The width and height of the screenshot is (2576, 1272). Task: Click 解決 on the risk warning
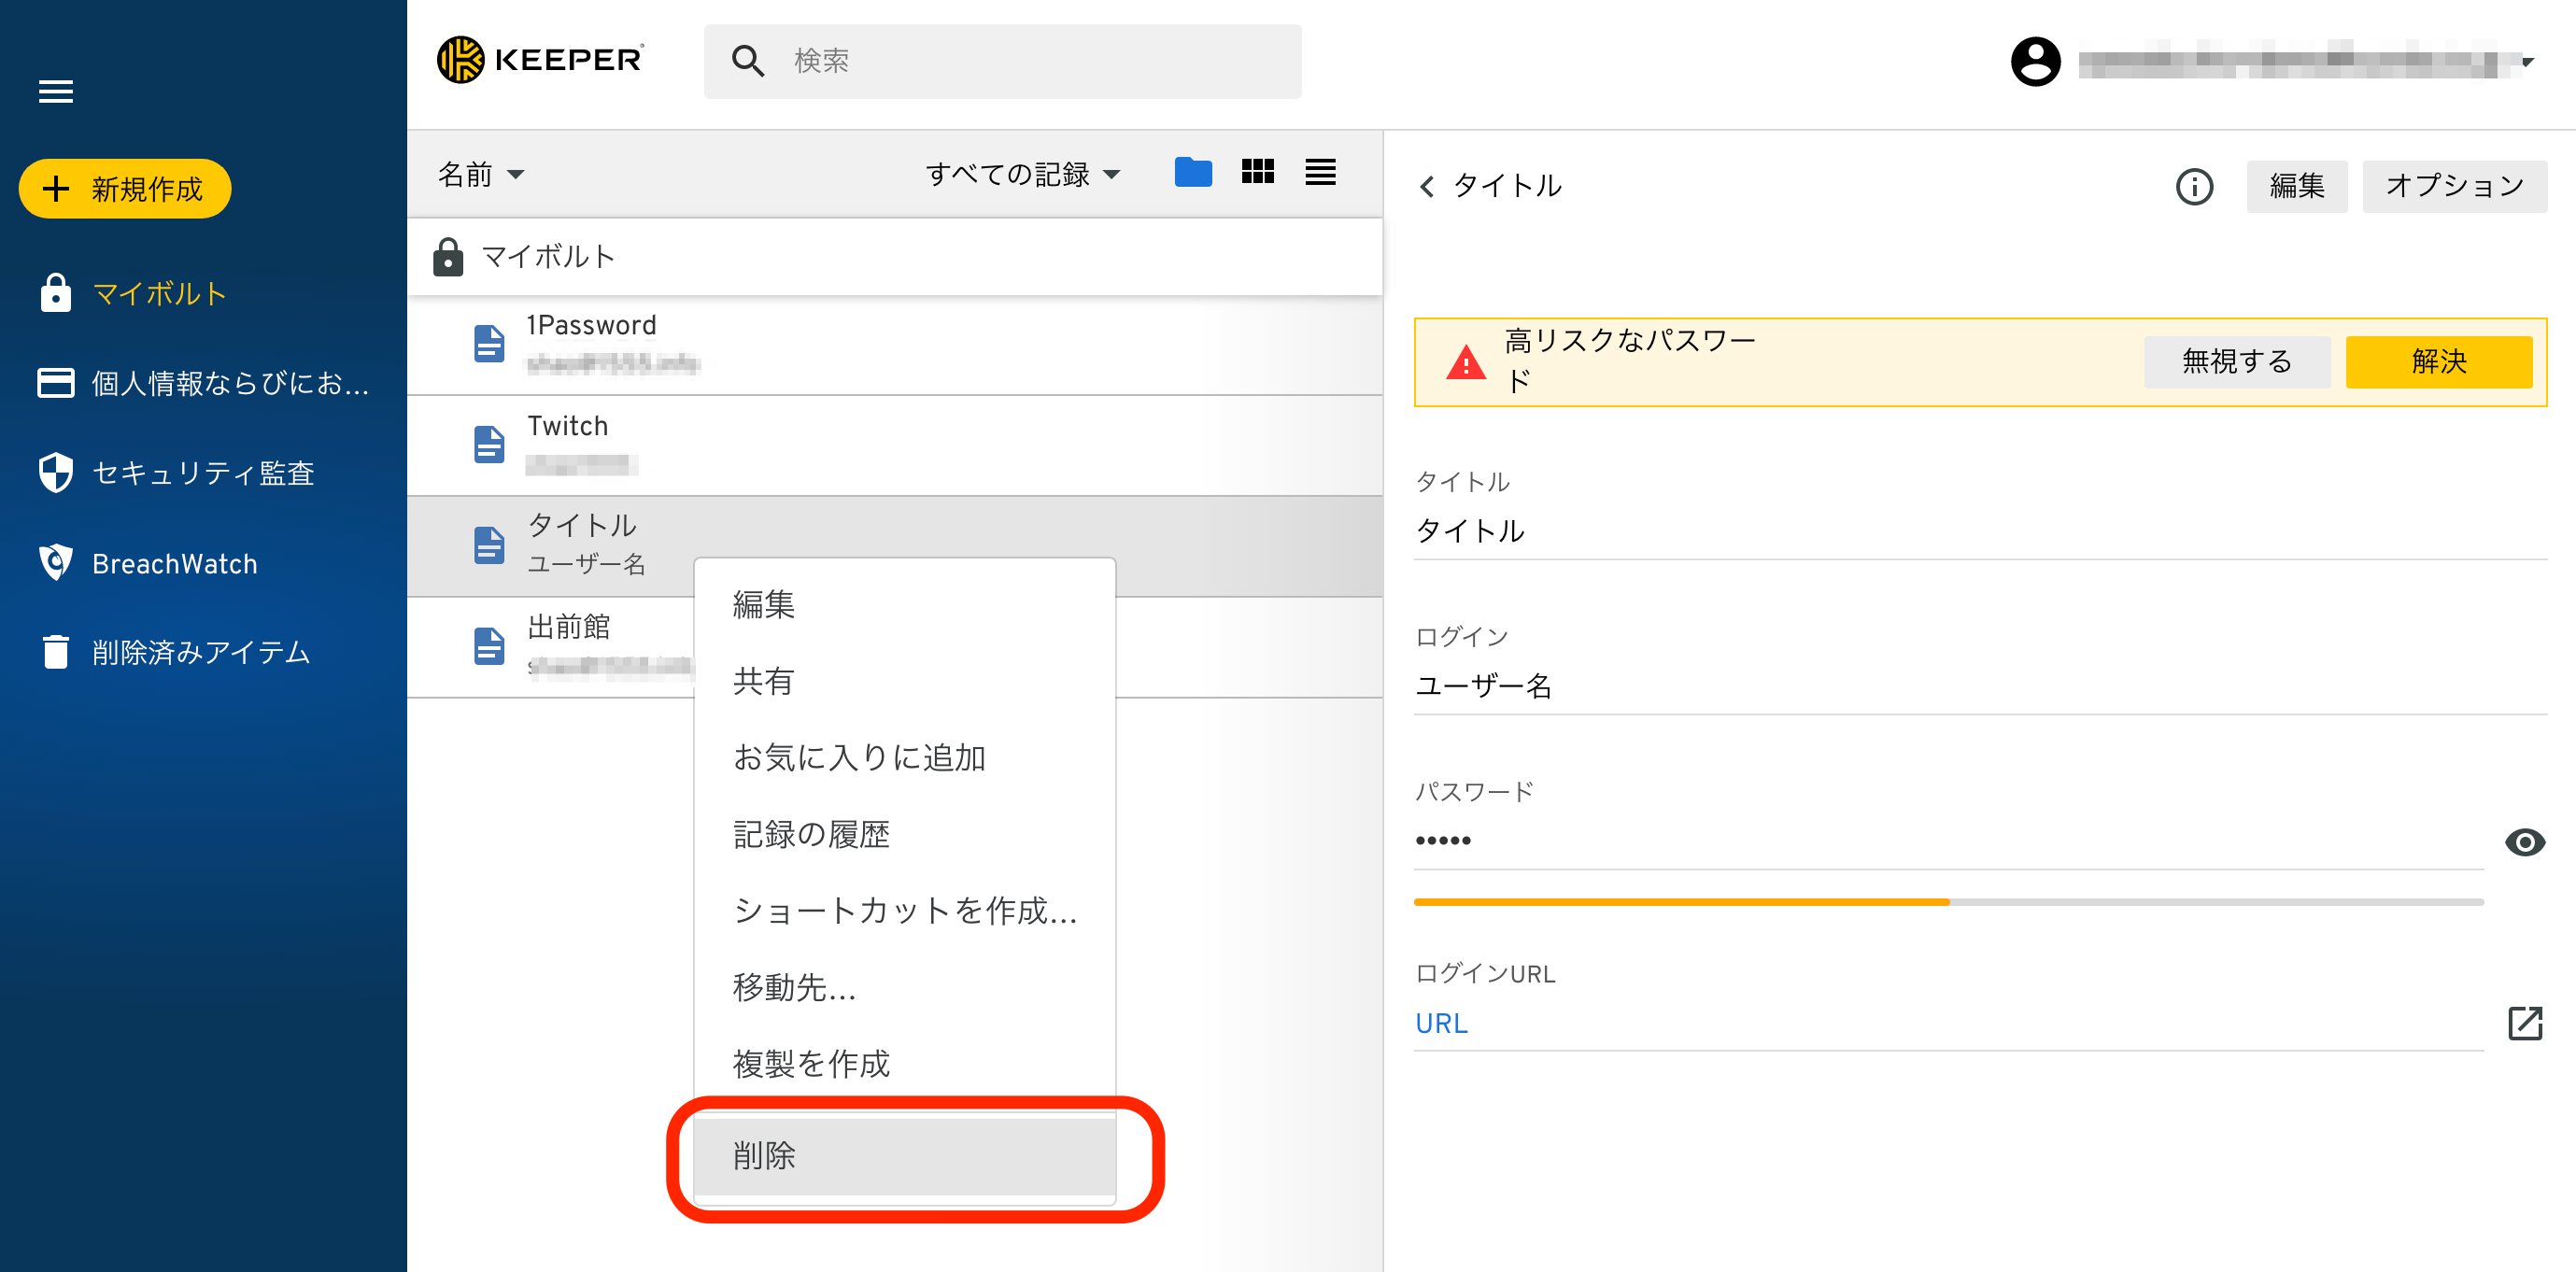pos(2438,362)
